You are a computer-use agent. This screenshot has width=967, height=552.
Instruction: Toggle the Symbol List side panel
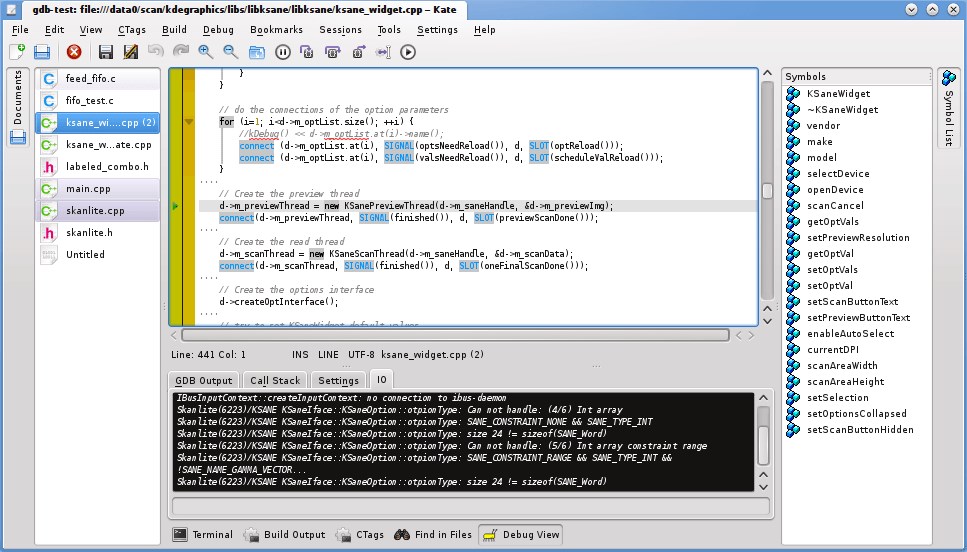pyautogui.click(x=948, y=108)
